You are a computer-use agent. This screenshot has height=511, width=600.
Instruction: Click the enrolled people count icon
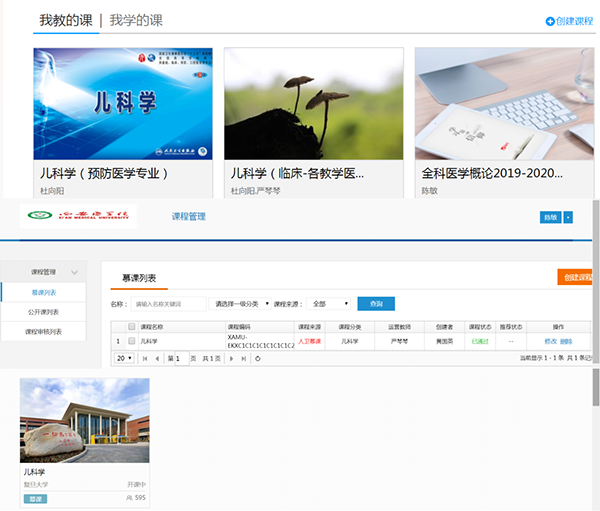pyautogui.click(x=129, y=498)
